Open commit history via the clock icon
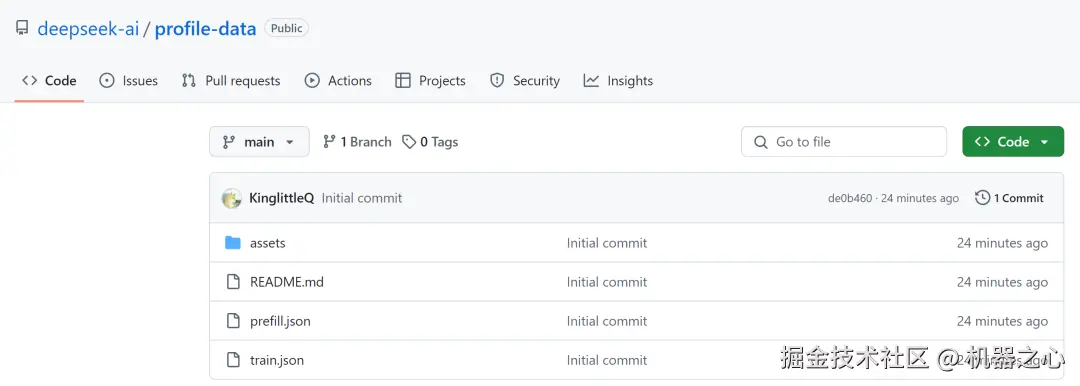Viewport: 1080px width, 386px height. click(x=983, y=198)
